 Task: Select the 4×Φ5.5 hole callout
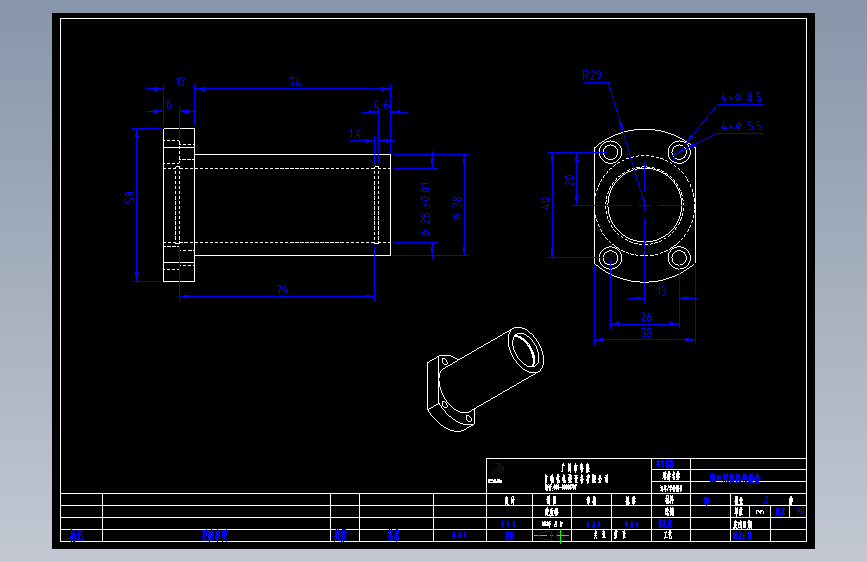tap(741, 126)
